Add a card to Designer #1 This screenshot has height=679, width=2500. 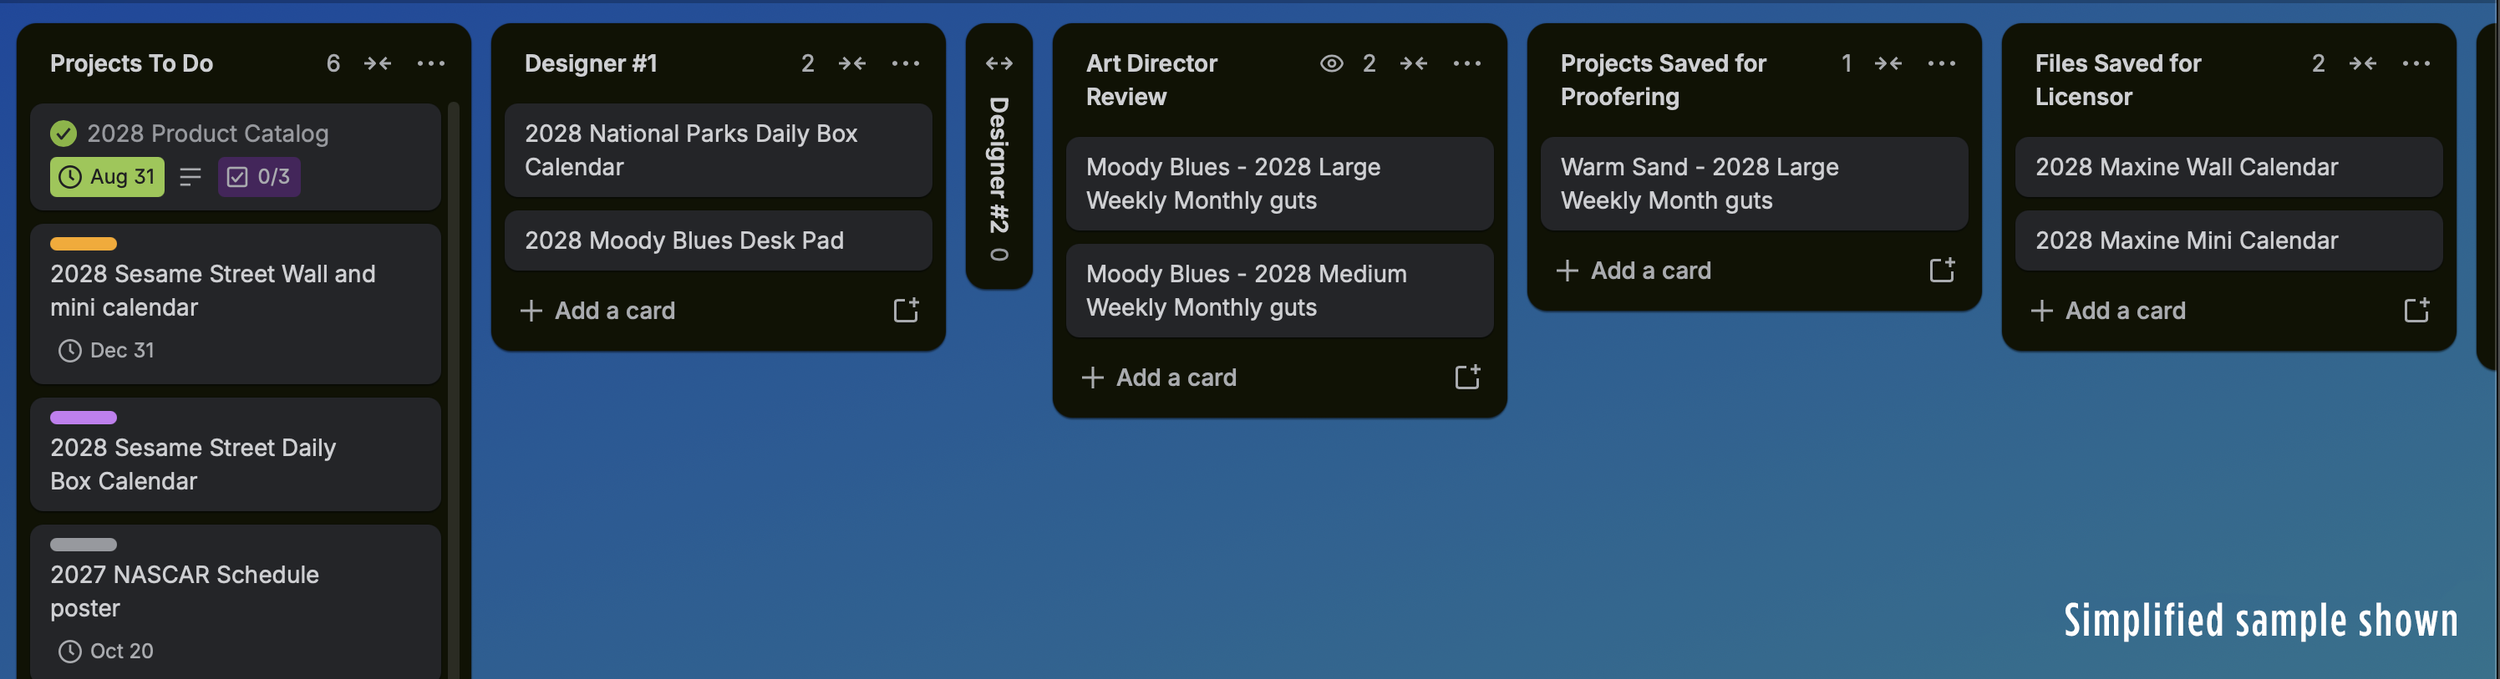(690, 311)
